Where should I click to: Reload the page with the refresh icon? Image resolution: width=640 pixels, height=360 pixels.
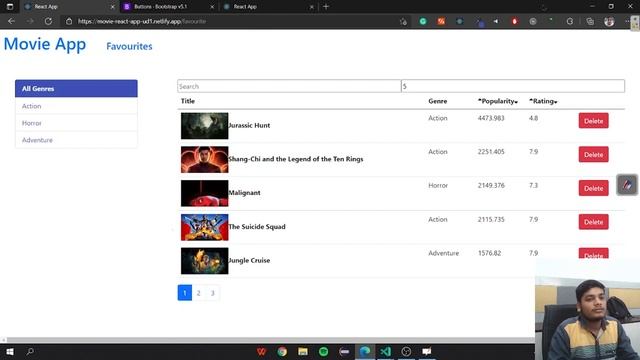(x=48, y=21)
